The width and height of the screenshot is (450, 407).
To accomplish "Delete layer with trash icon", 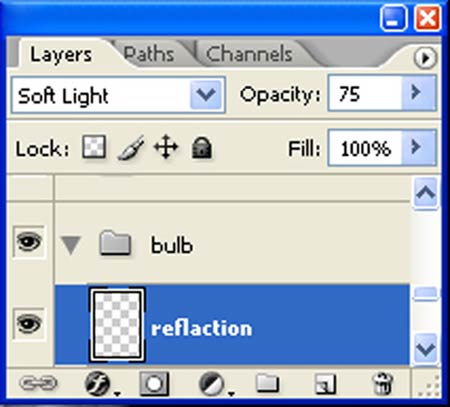I will [382, 384].
